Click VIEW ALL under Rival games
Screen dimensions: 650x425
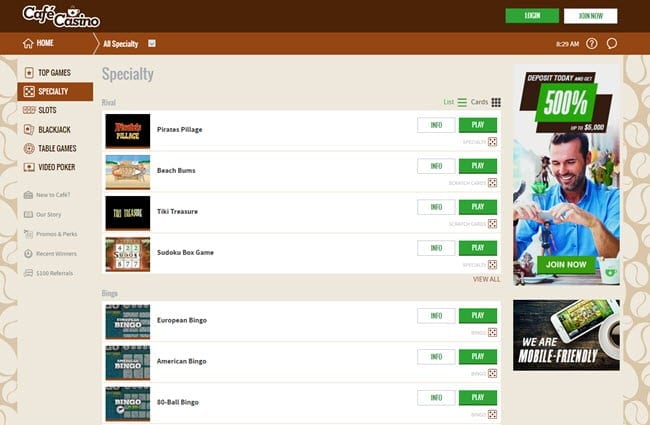point(486,279)
